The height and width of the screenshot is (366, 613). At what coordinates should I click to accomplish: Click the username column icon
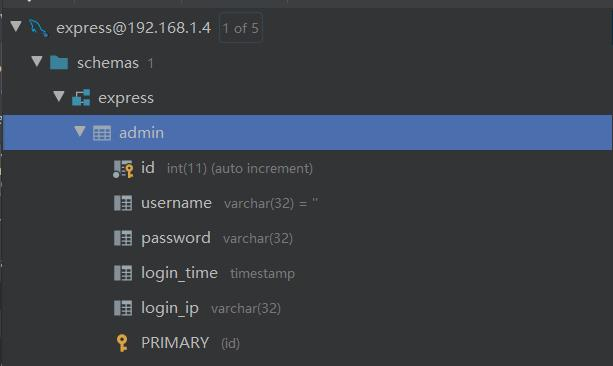[x=123, y=203]
